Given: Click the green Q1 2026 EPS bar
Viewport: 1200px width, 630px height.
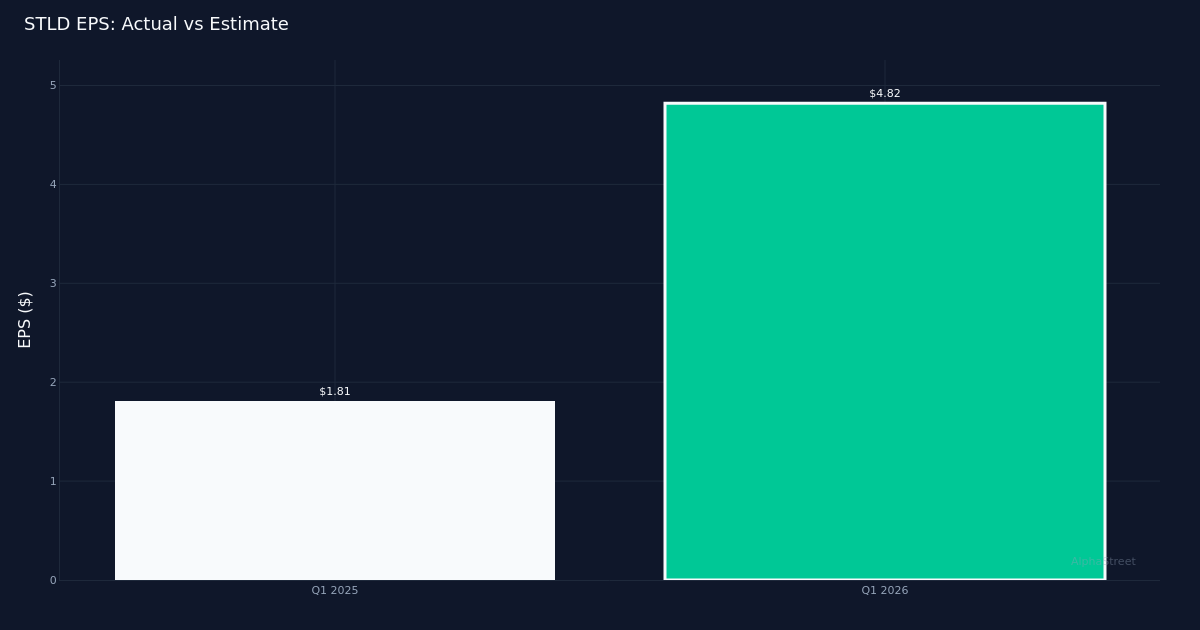Looking at the screenshot, I should tap(884, 340).
